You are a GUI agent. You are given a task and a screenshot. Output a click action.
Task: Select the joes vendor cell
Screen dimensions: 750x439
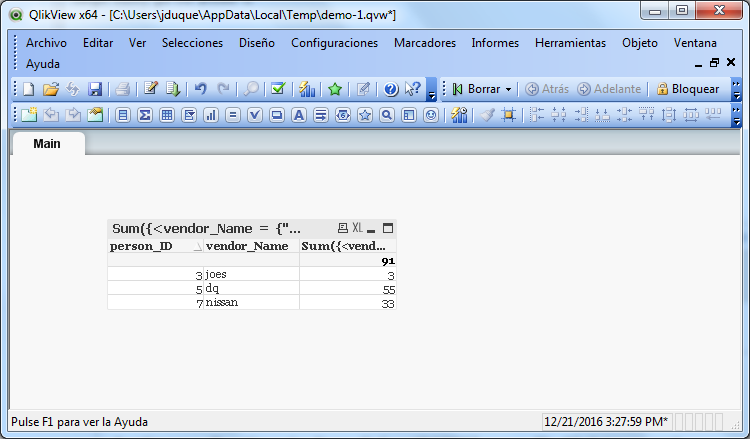click(251, 274)
